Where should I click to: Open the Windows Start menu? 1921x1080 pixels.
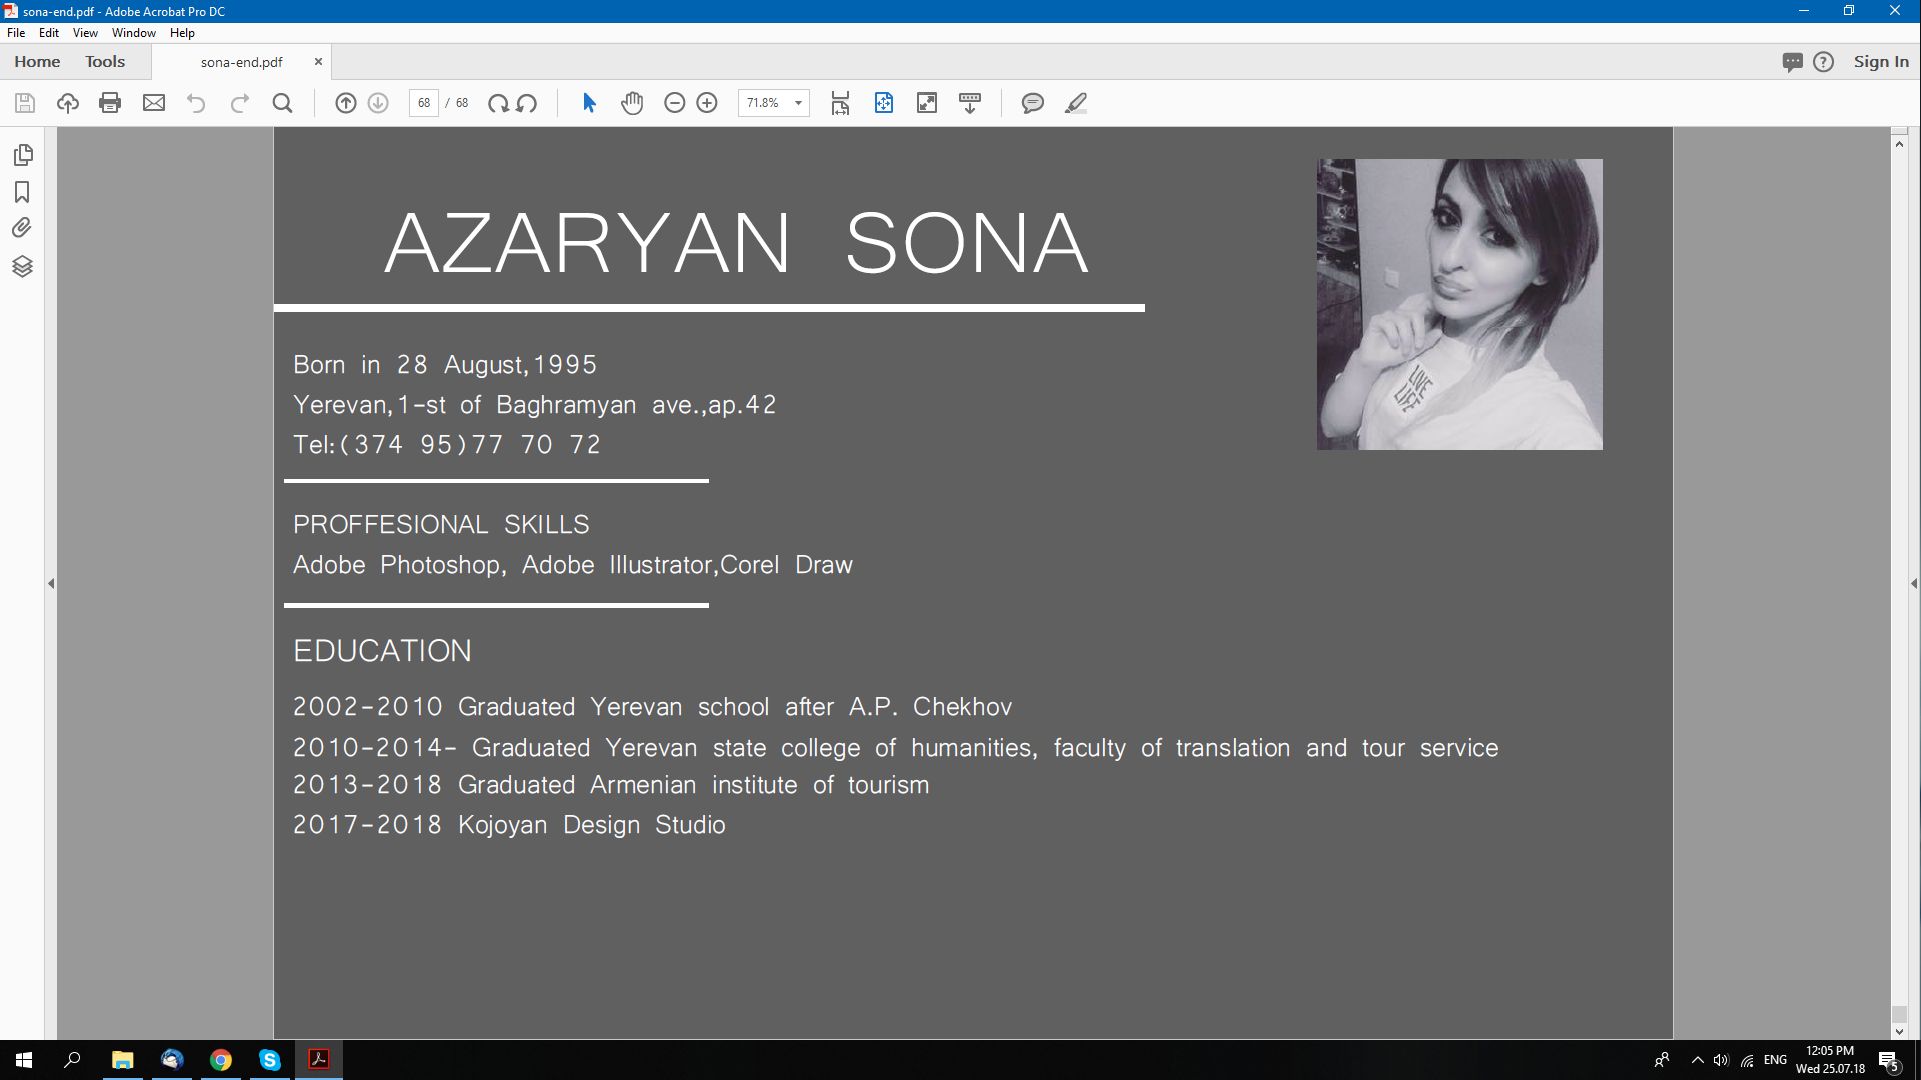pyautogui.click(x=24, y=1060)
